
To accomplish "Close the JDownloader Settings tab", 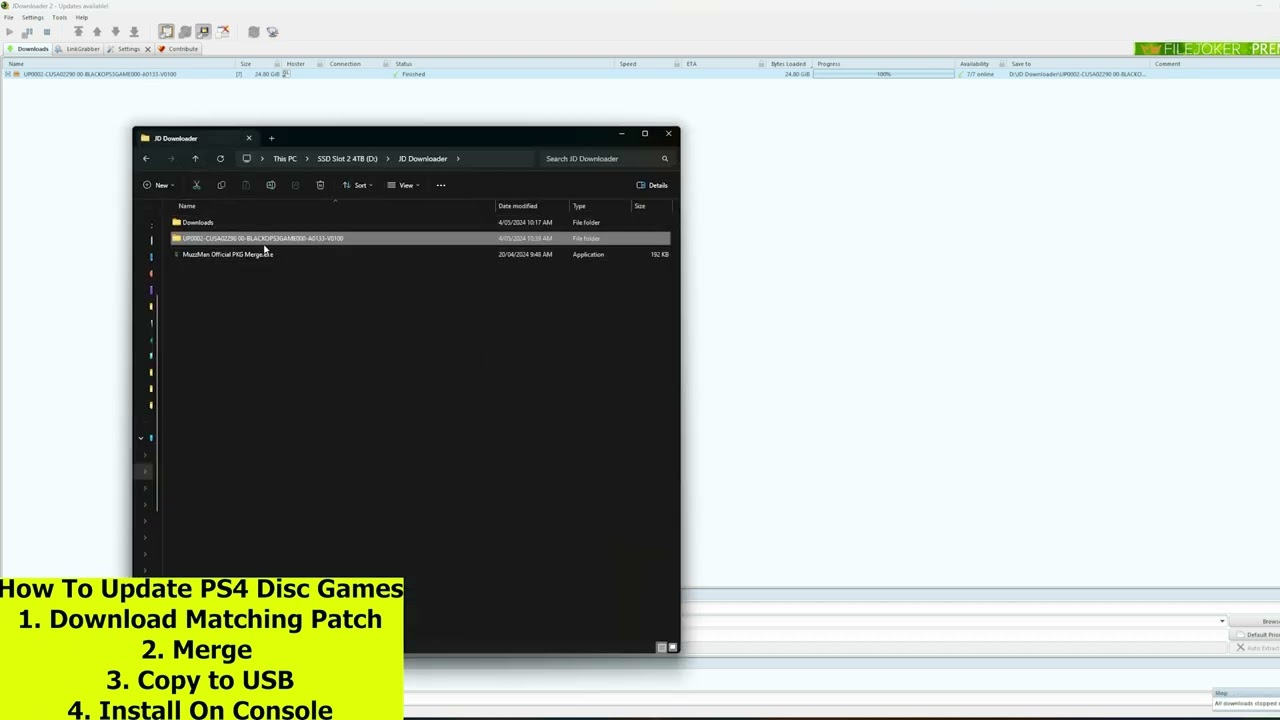I will [148, 49].
